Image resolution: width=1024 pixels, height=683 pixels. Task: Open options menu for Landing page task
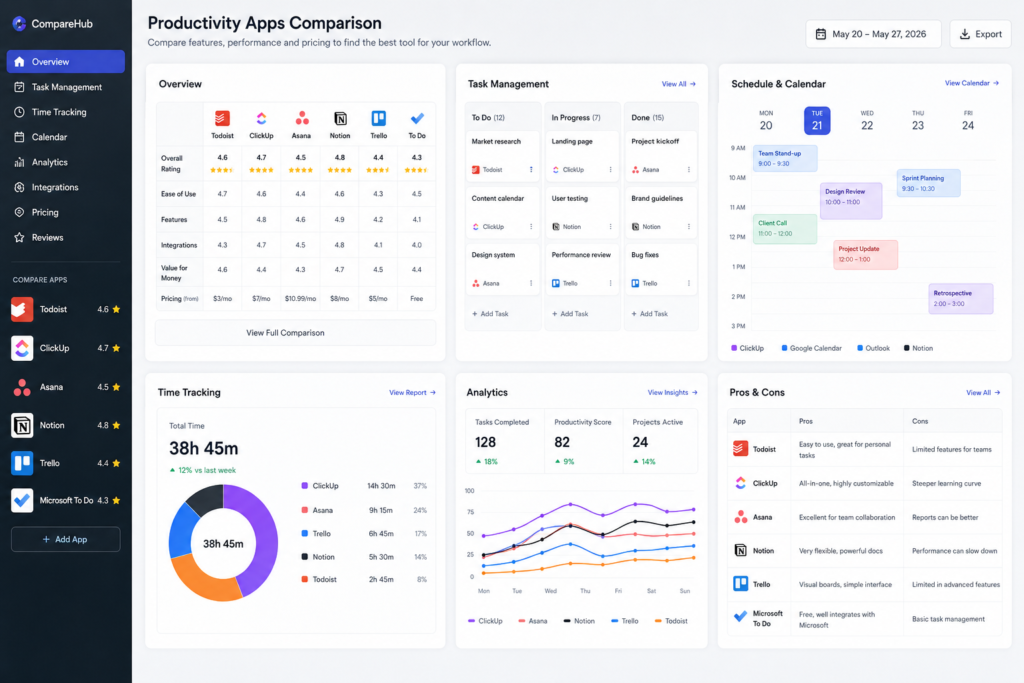tap(611, 170)
